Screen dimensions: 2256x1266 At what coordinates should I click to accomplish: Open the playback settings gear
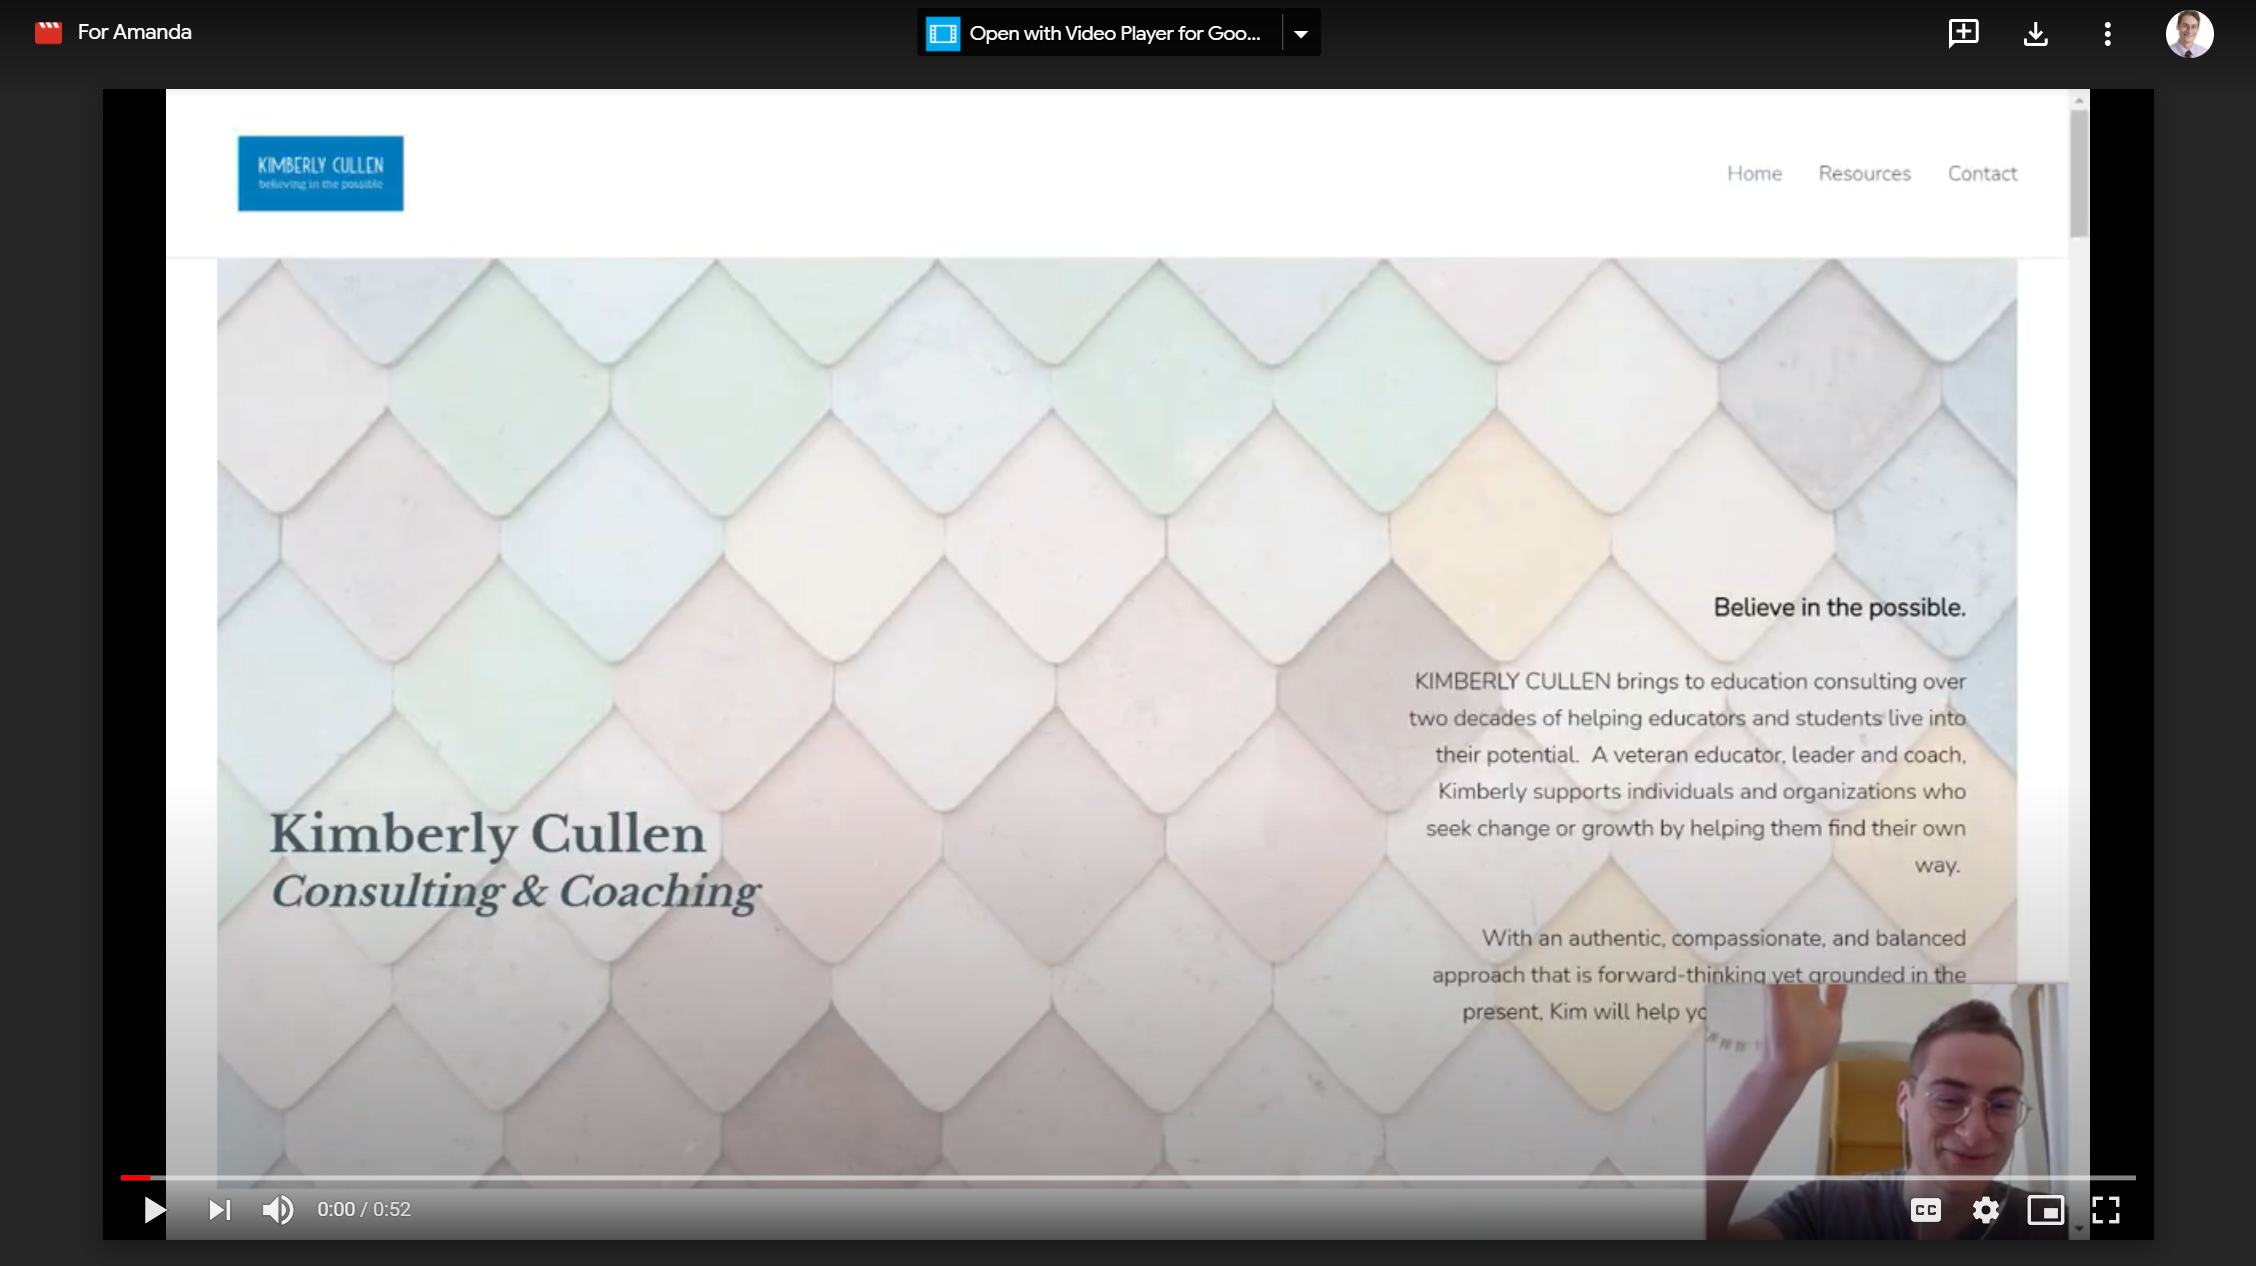1986,1210
